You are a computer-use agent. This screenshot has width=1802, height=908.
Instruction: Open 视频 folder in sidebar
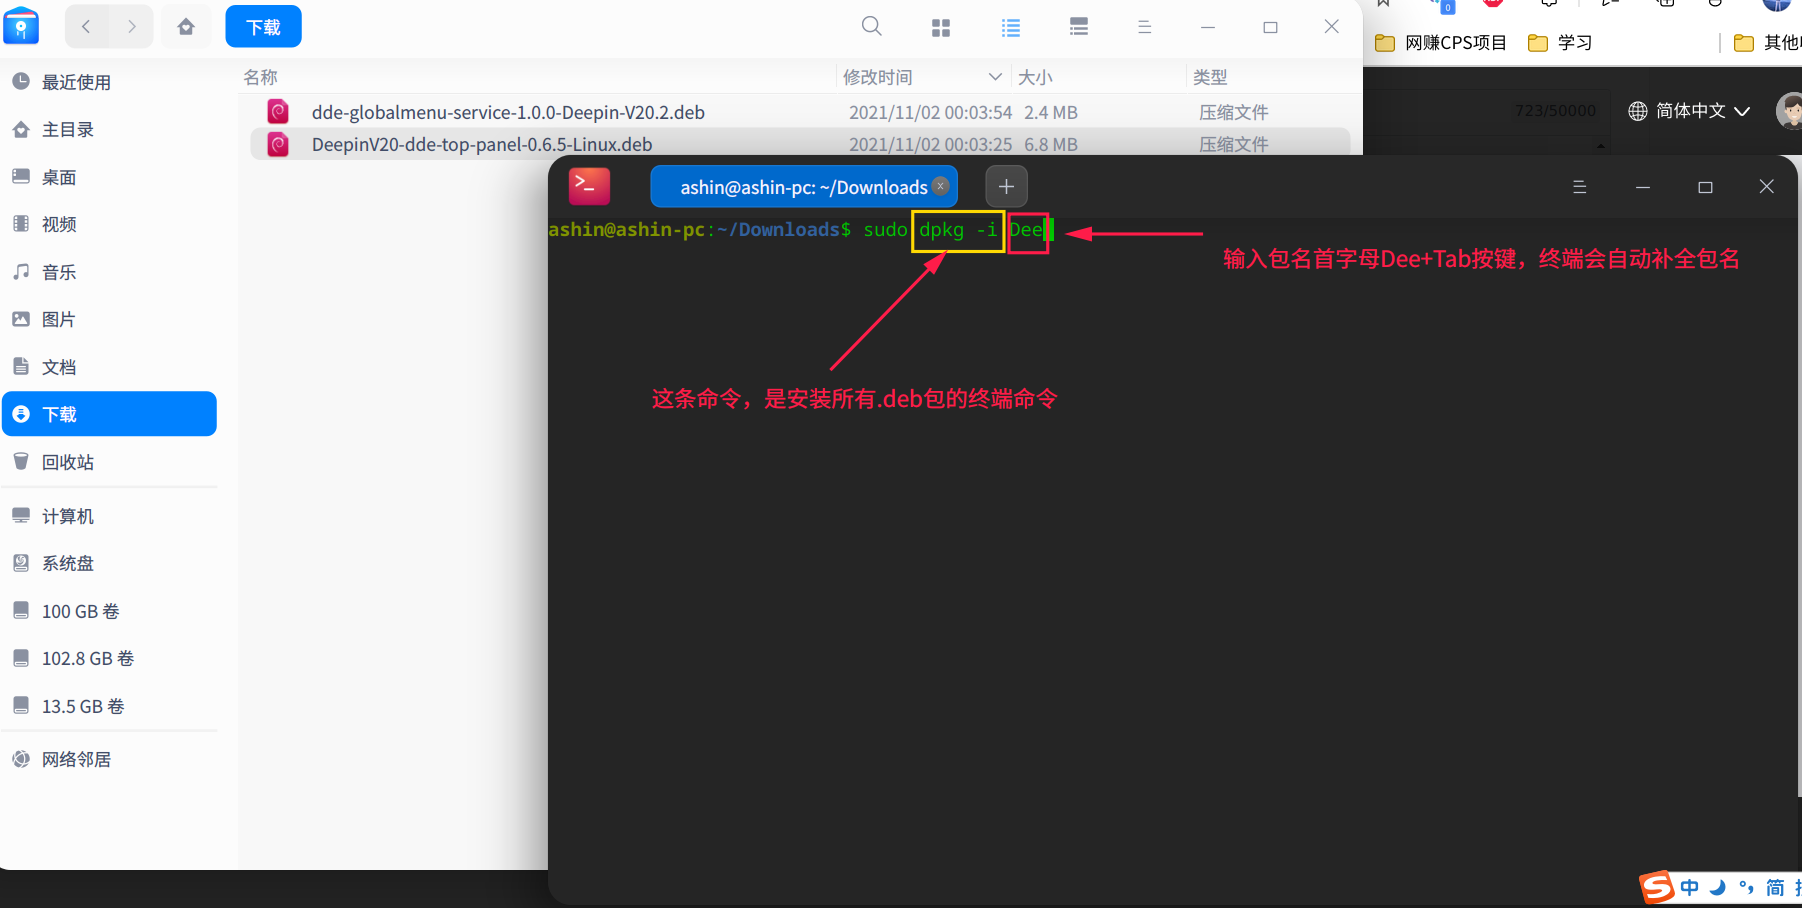point(110,224)
